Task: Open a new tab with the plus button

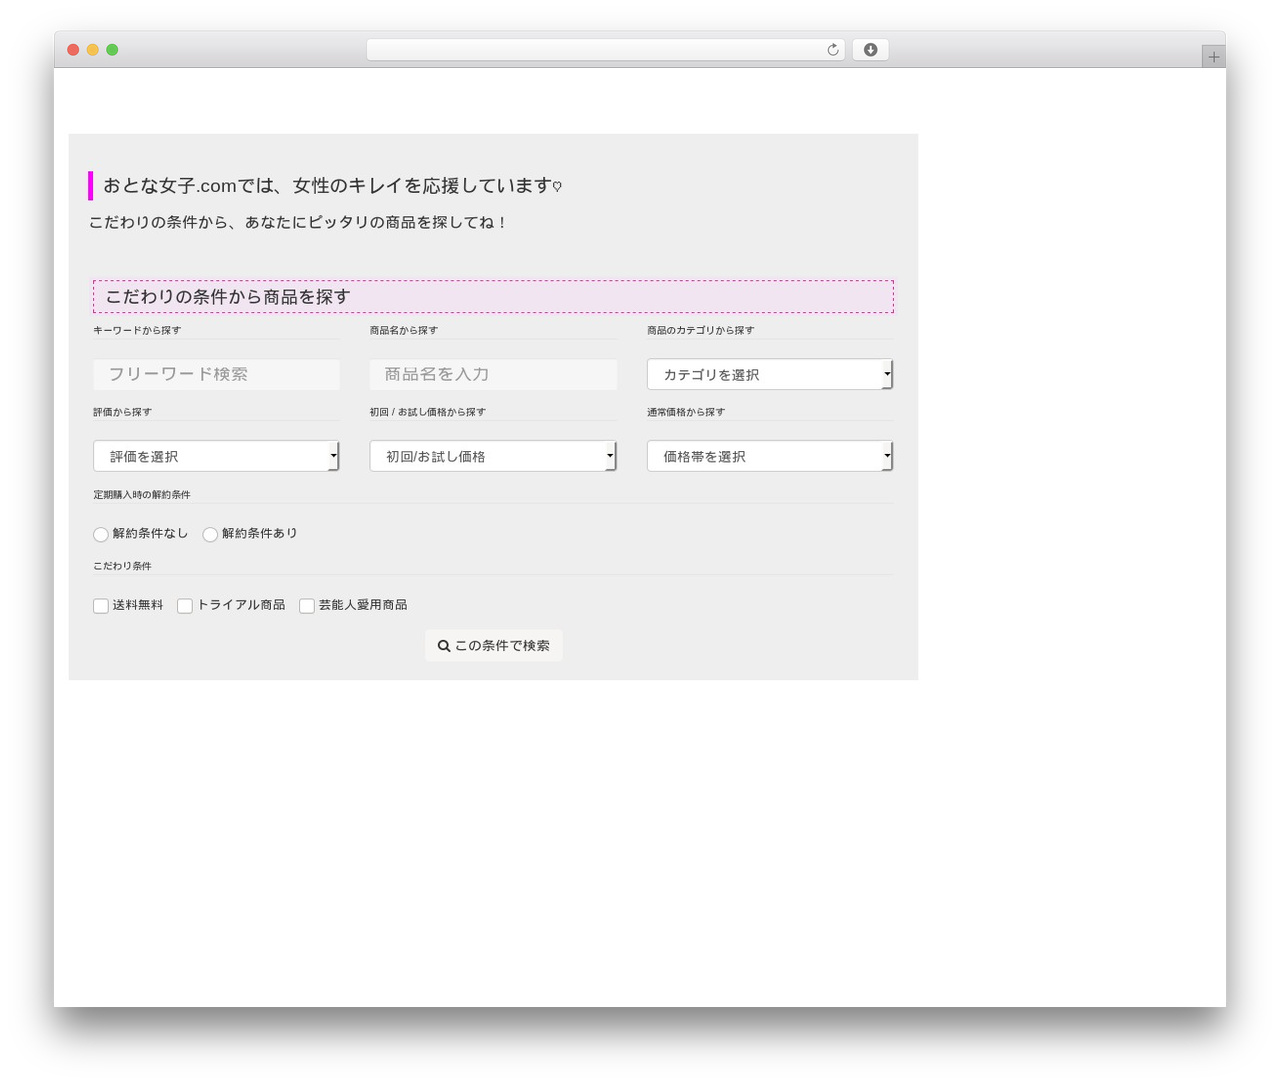Action: pyautogui.click(x=1213, y=57)
